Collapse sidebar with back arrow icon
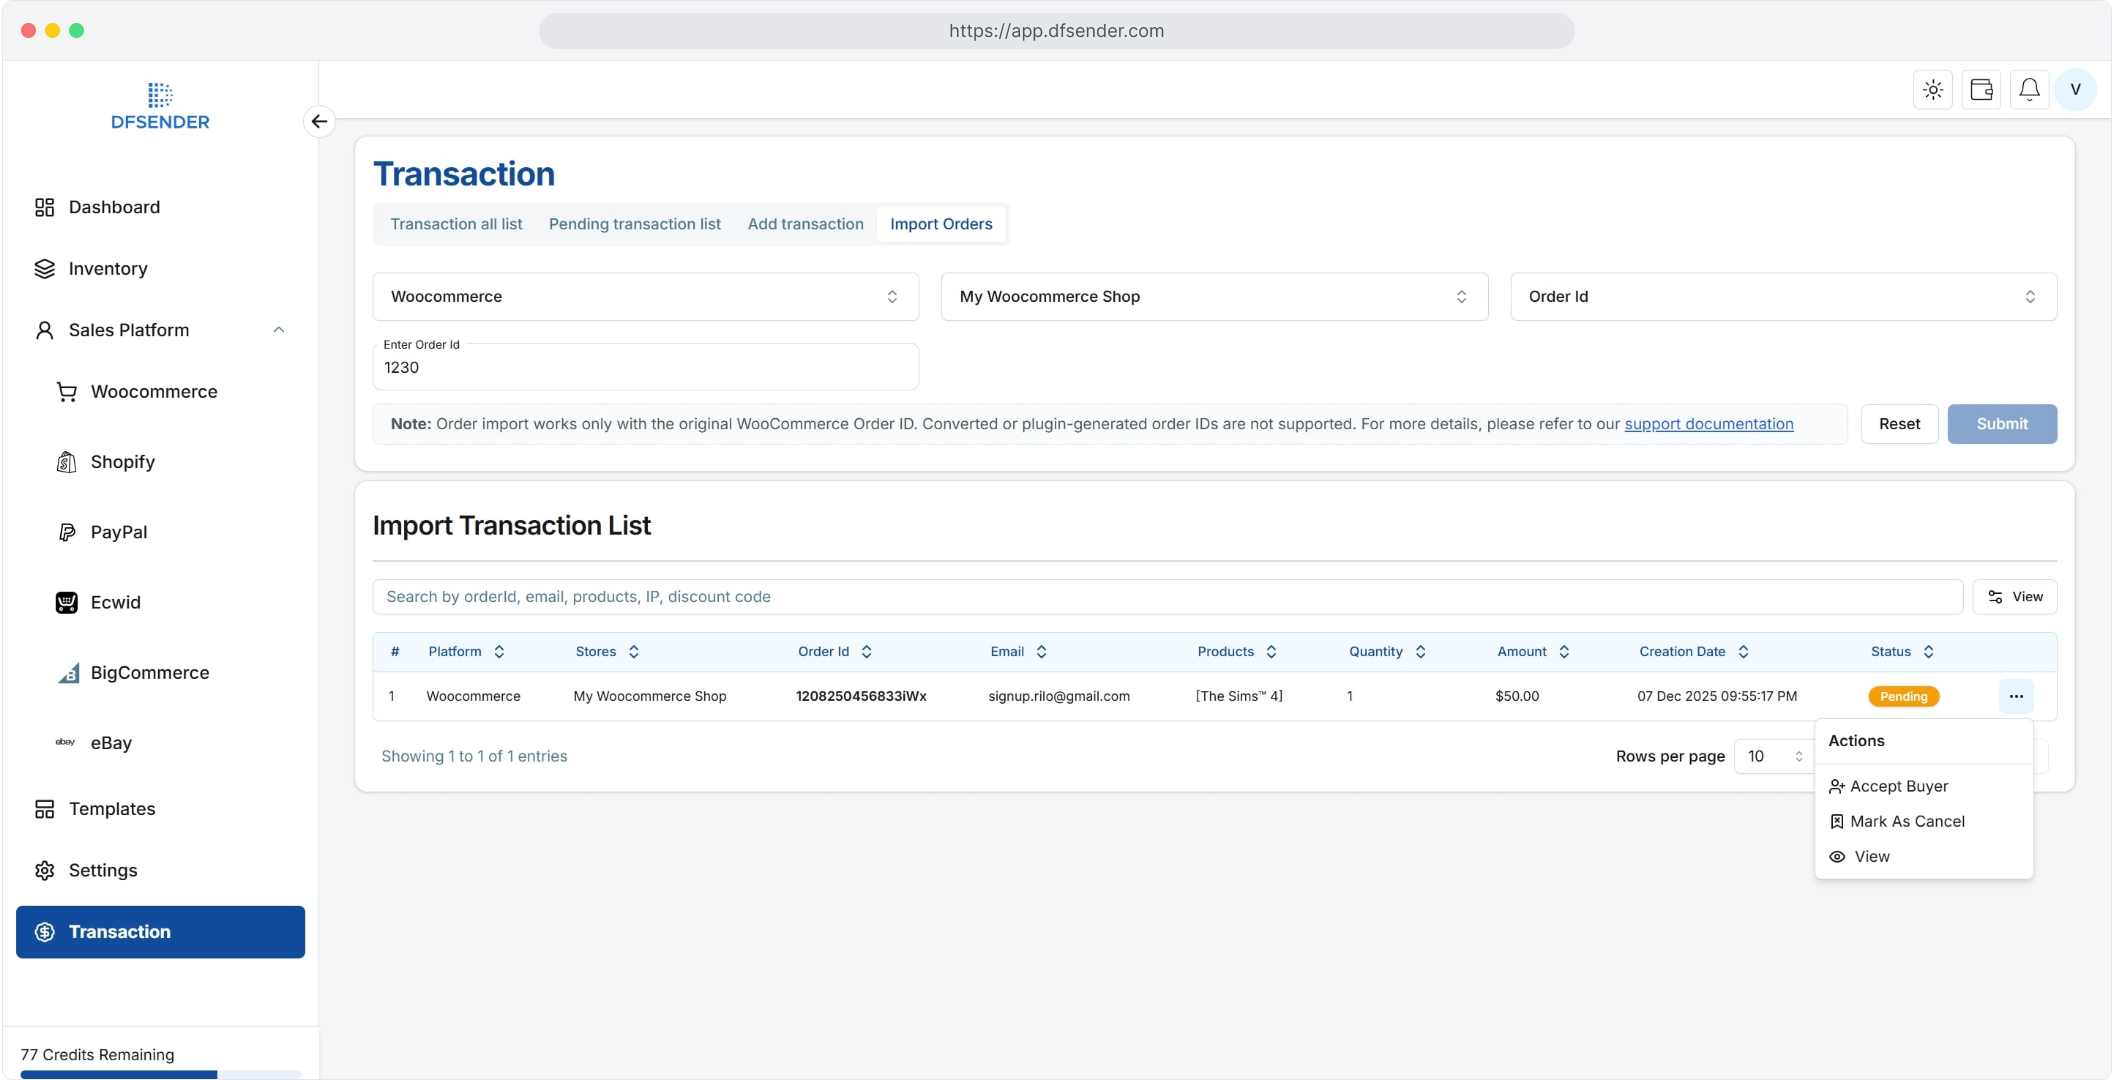2114x1080 pixels. click(319, 121)
